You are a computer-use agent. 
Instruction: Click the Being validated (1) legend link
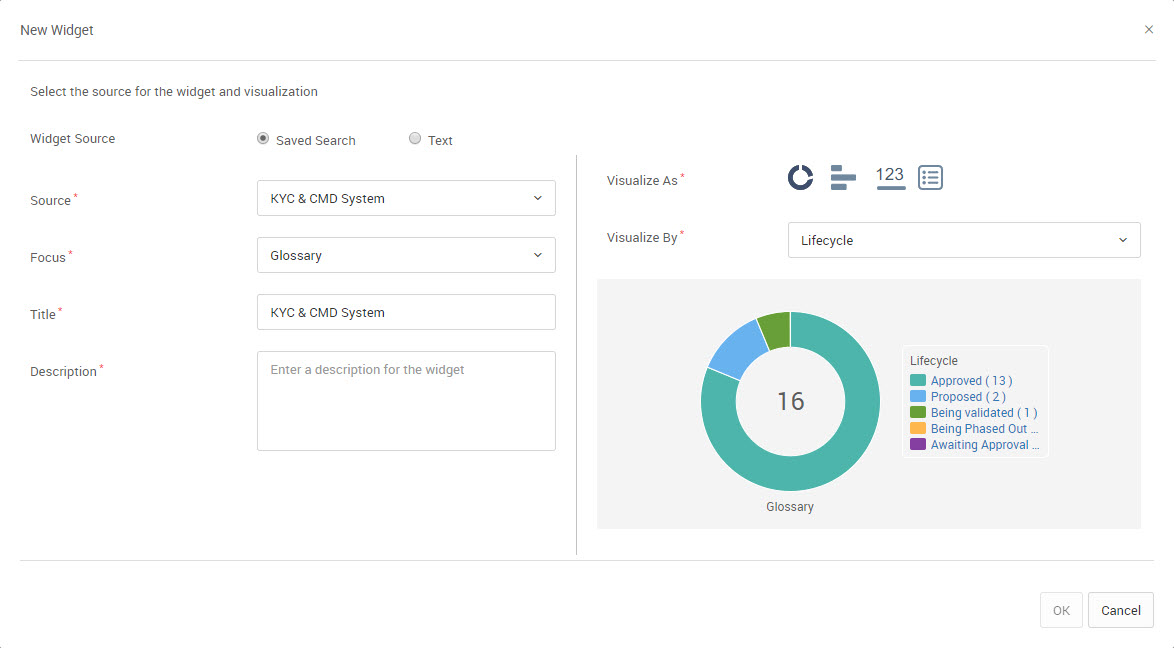pyautogui.click(x=984, y=413)
